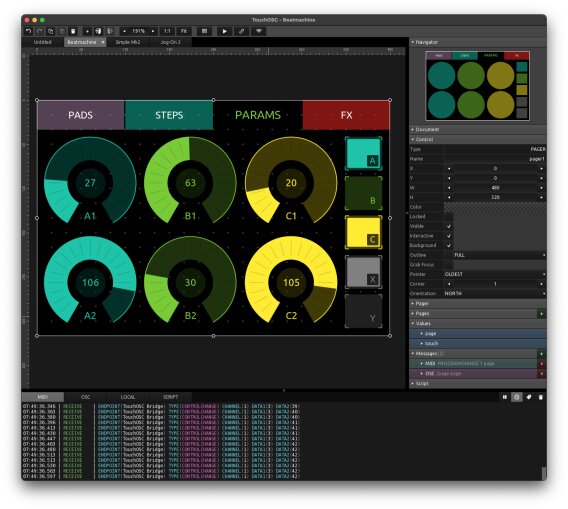Click the Fit zoom button
Screen dimensions: 568x509
[x=184, y=31]
